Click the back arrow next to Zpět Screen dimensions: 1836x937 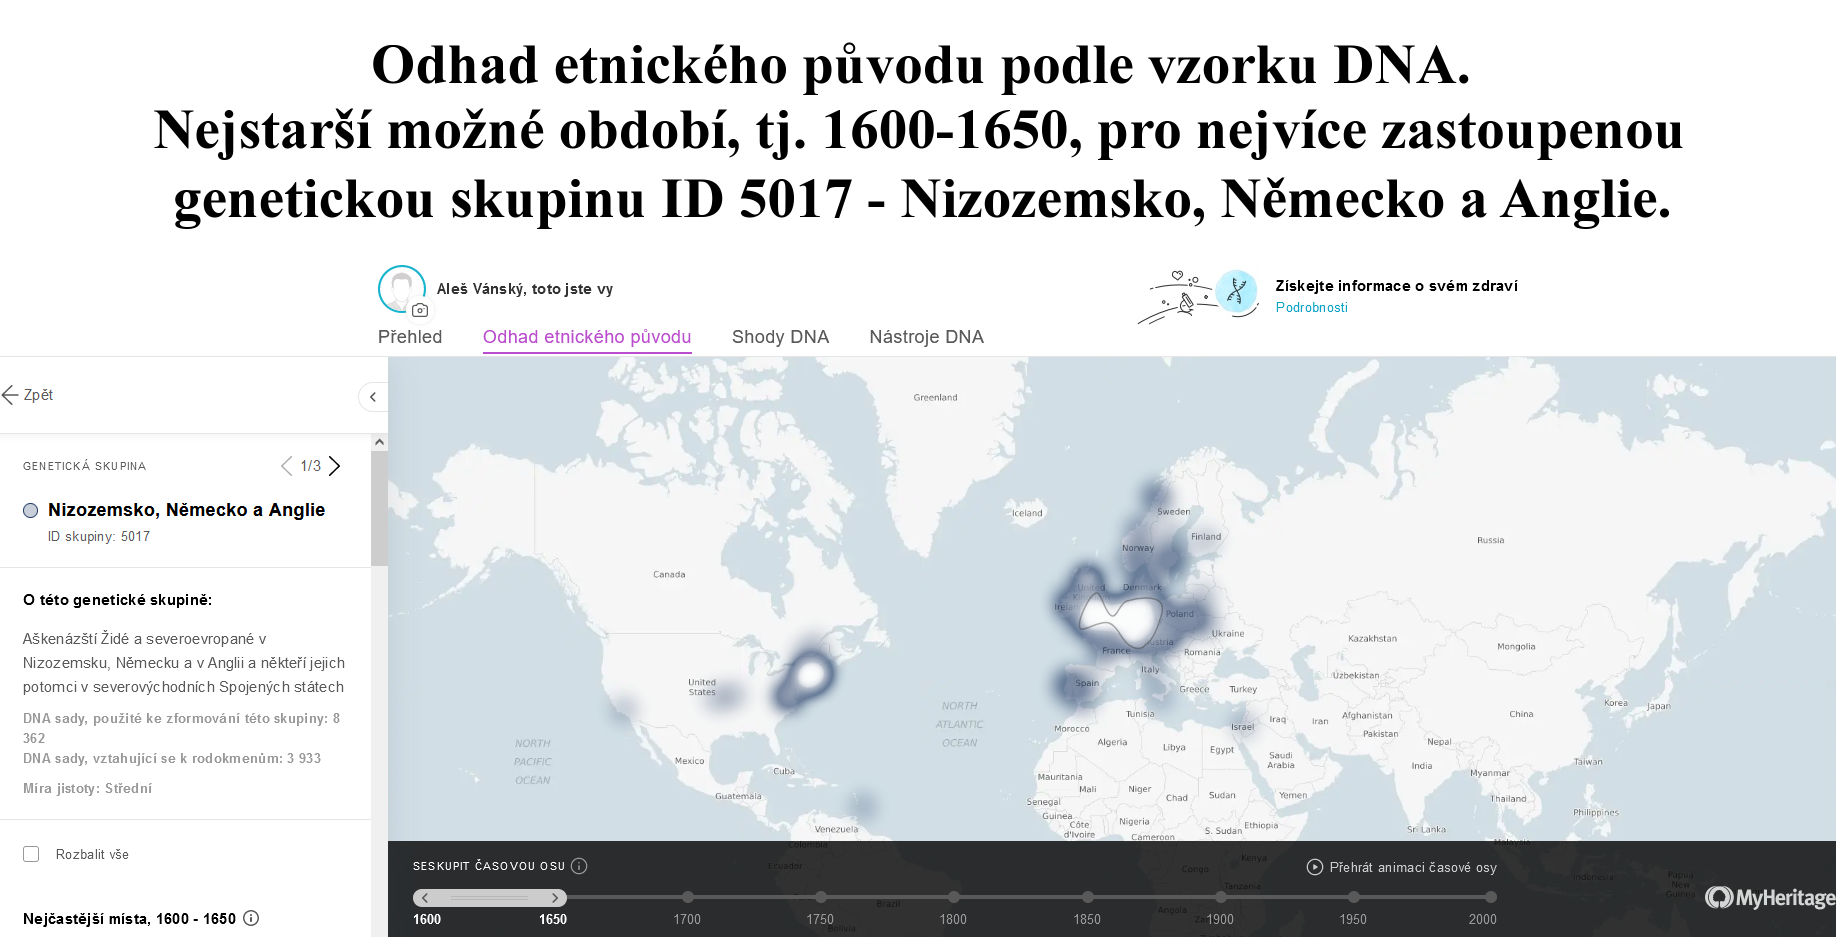11,395
